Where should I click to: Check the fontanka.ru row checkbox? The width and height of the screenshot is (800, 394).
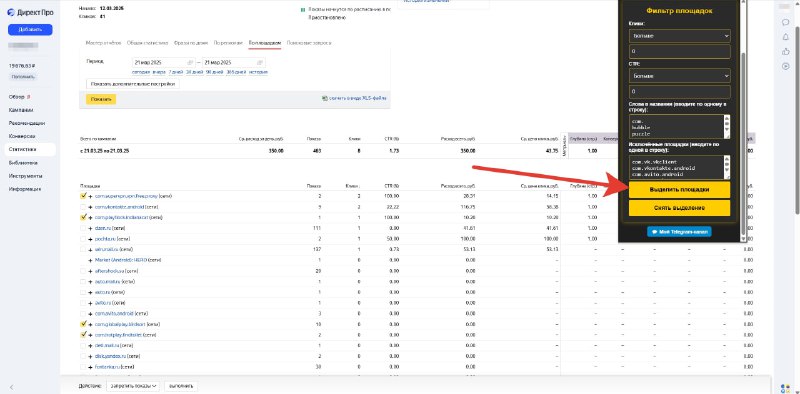click(x=83, y=367)
